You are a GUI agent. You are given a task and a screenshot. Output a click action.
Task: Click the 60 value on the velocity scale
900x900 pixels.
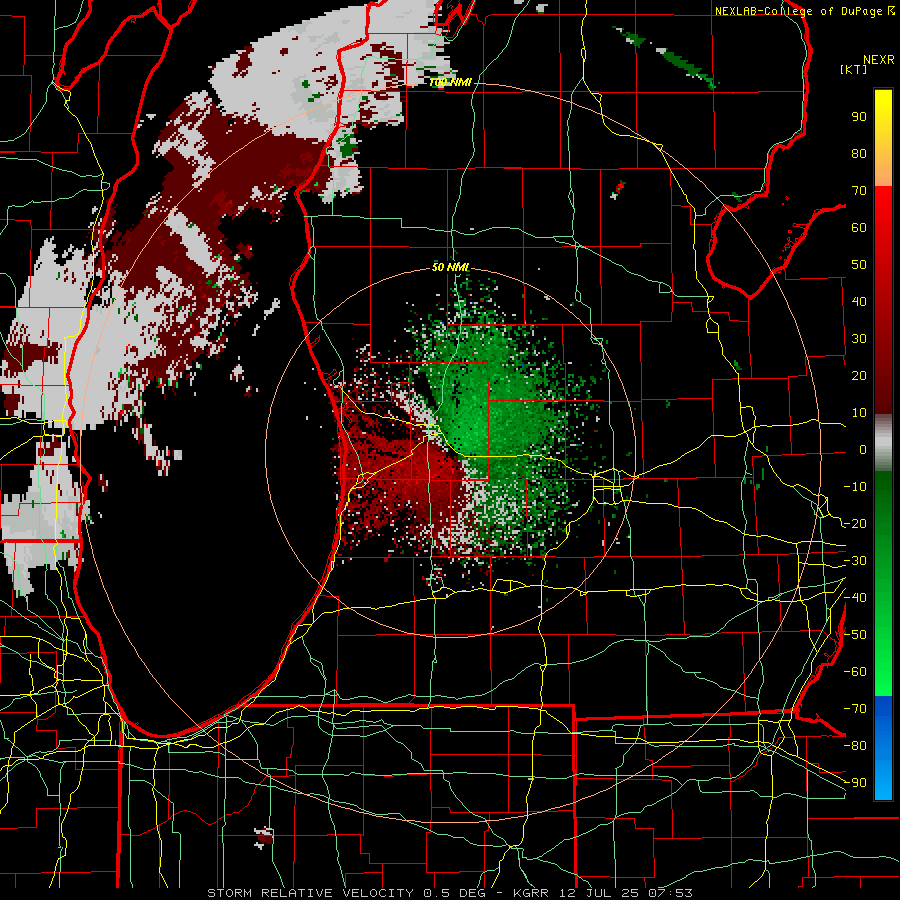click(859, 227)
